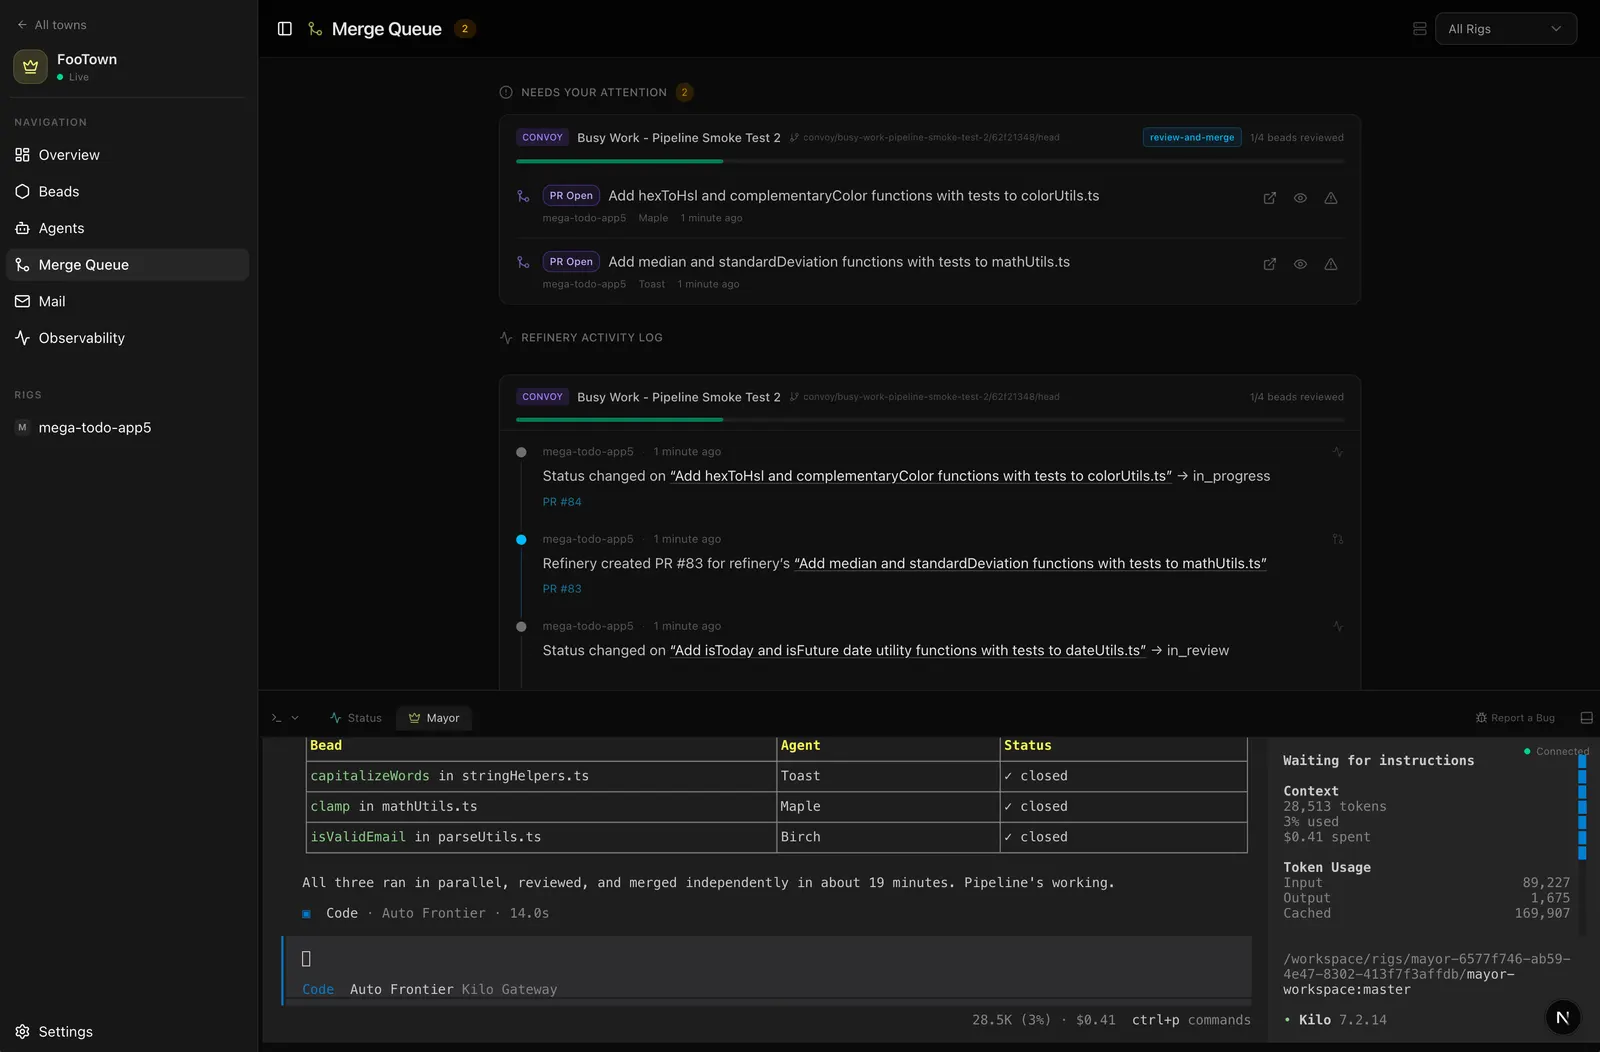Viewport: 1600px width, 1052px height.
Task: Open Agents in navigation
Action: click(128, 228)
